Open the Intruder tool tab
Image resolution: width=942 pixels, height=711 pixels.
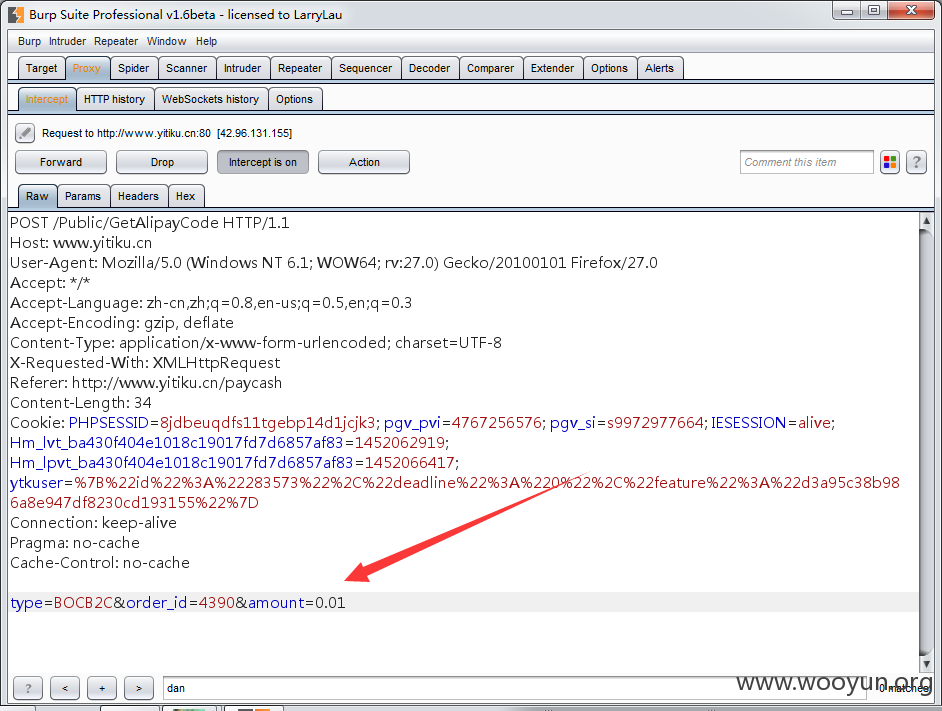click(x=243, y=69)
